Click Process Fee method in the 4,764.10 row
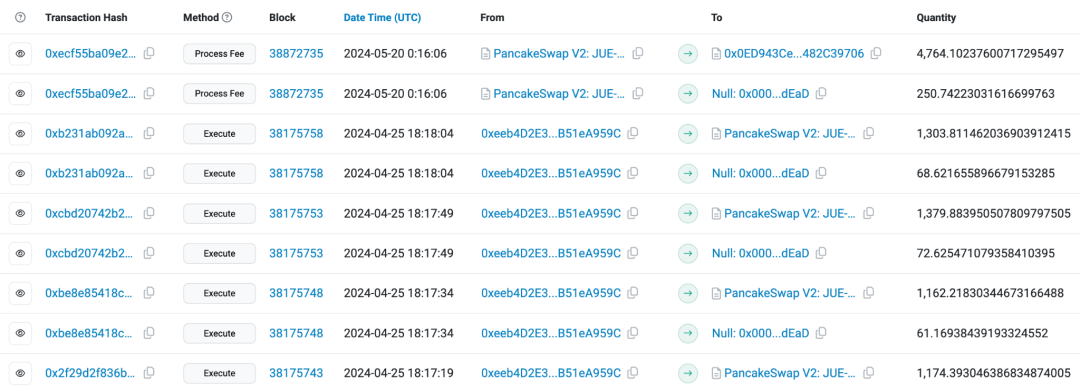This screenshot has width=1080, height=391. click(x=219, y=54)
